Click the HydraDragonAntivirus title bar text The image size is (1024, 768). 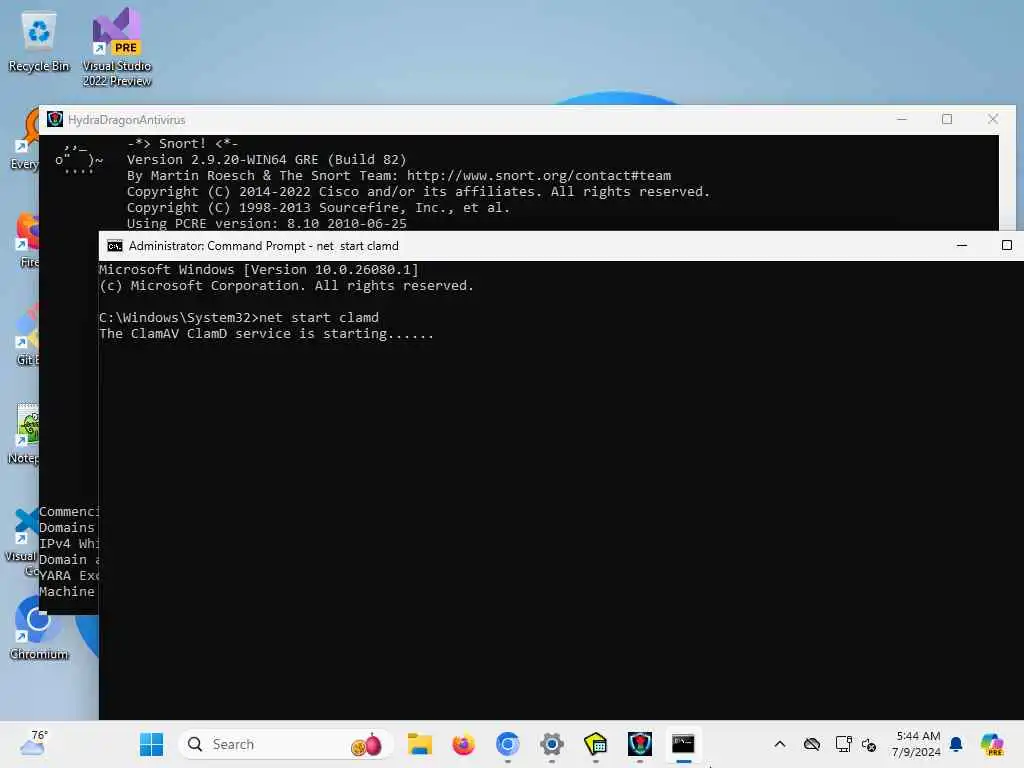point(127,120)
